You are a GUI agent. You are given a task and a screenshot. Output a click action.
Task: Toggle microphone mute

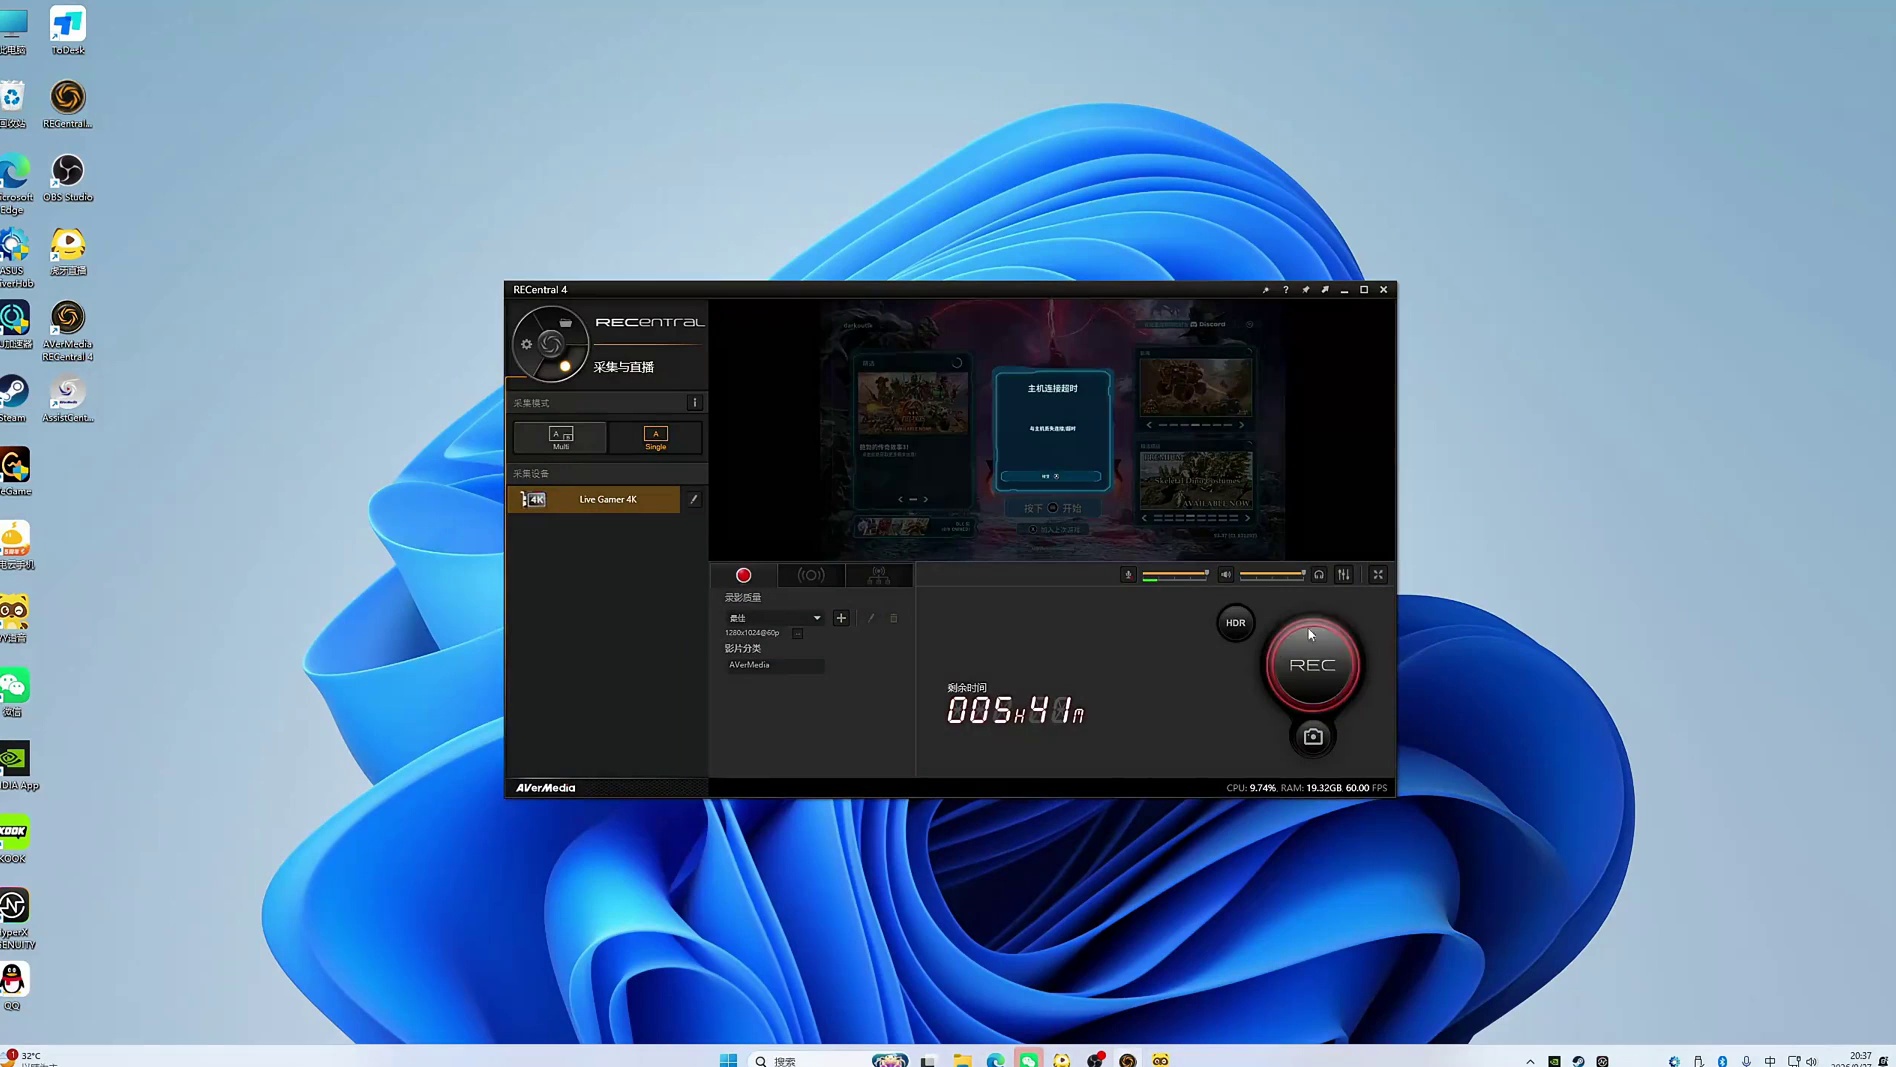1128,575
